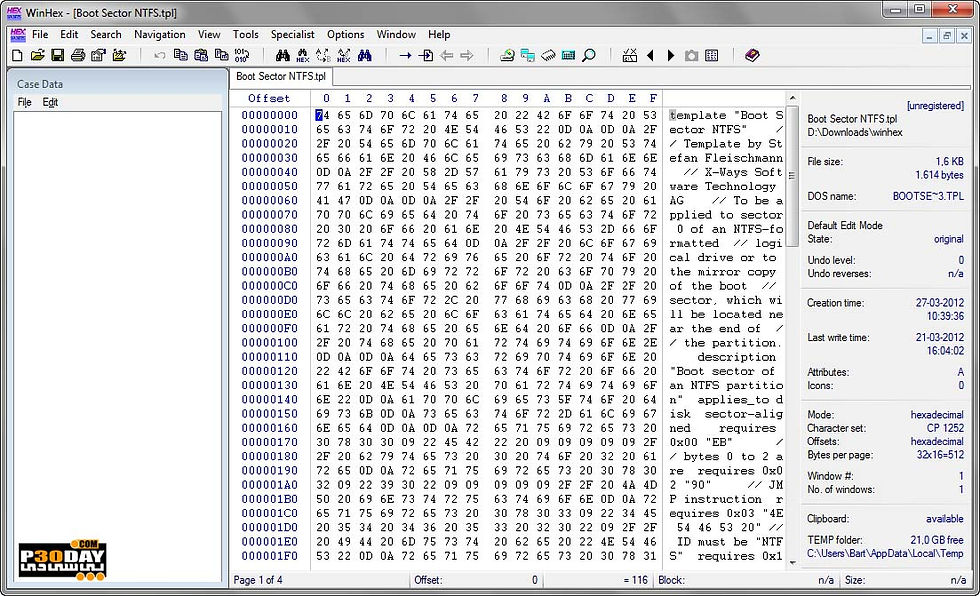Click the grey Back arrow icon

click(446, 56)
